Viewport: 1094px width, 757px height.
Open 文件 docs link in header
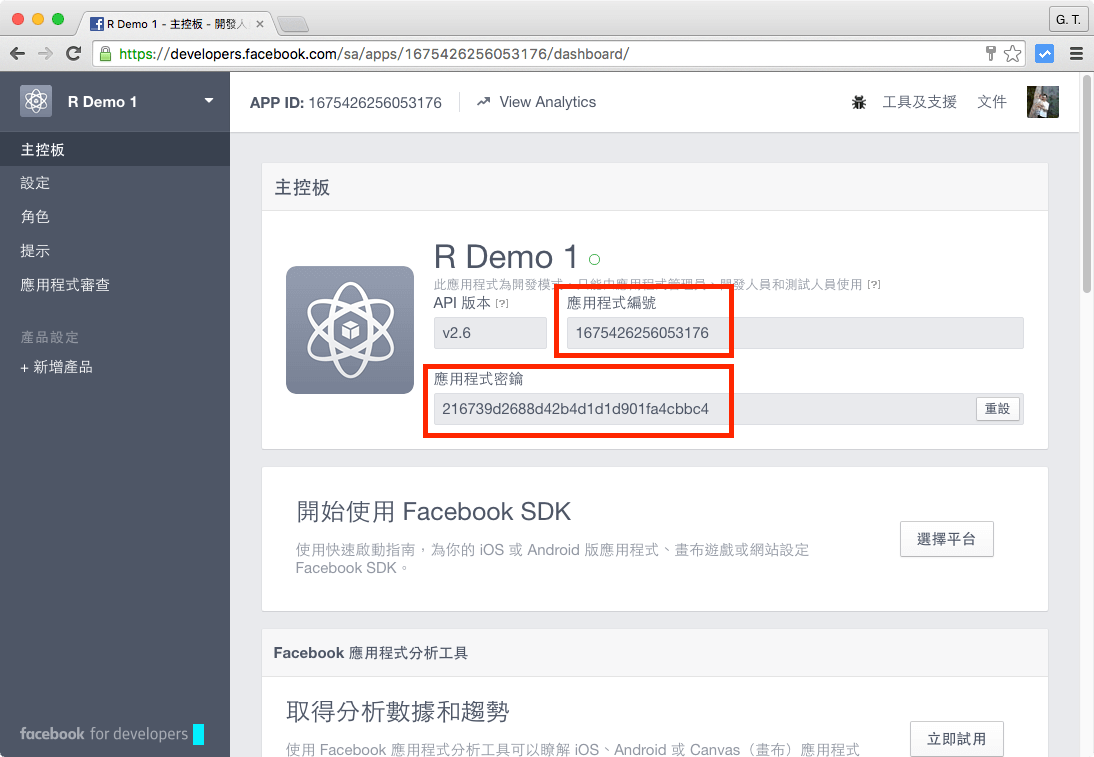pyautogui.click(x=991, y=102)
